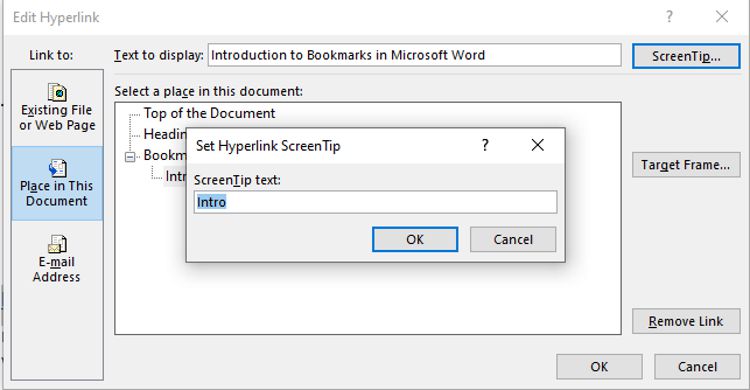
Task: Select the Headings tree entry
Action: (x=165, y=134)
